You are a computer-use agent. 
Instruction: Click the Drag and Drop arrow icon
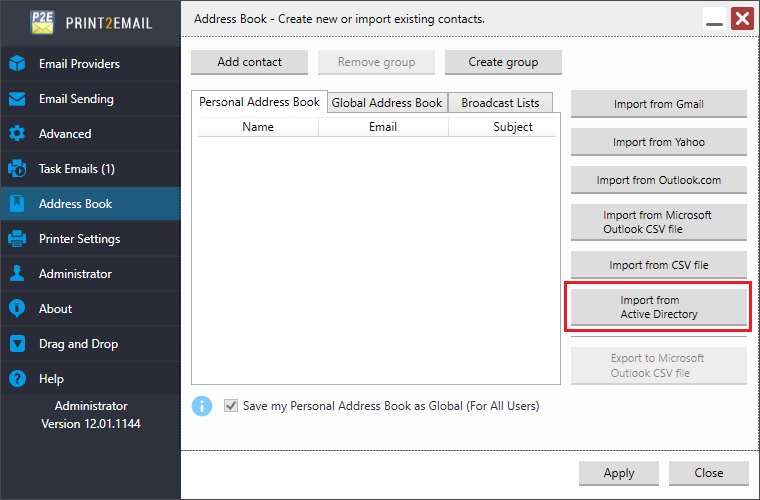click(17, 344)
